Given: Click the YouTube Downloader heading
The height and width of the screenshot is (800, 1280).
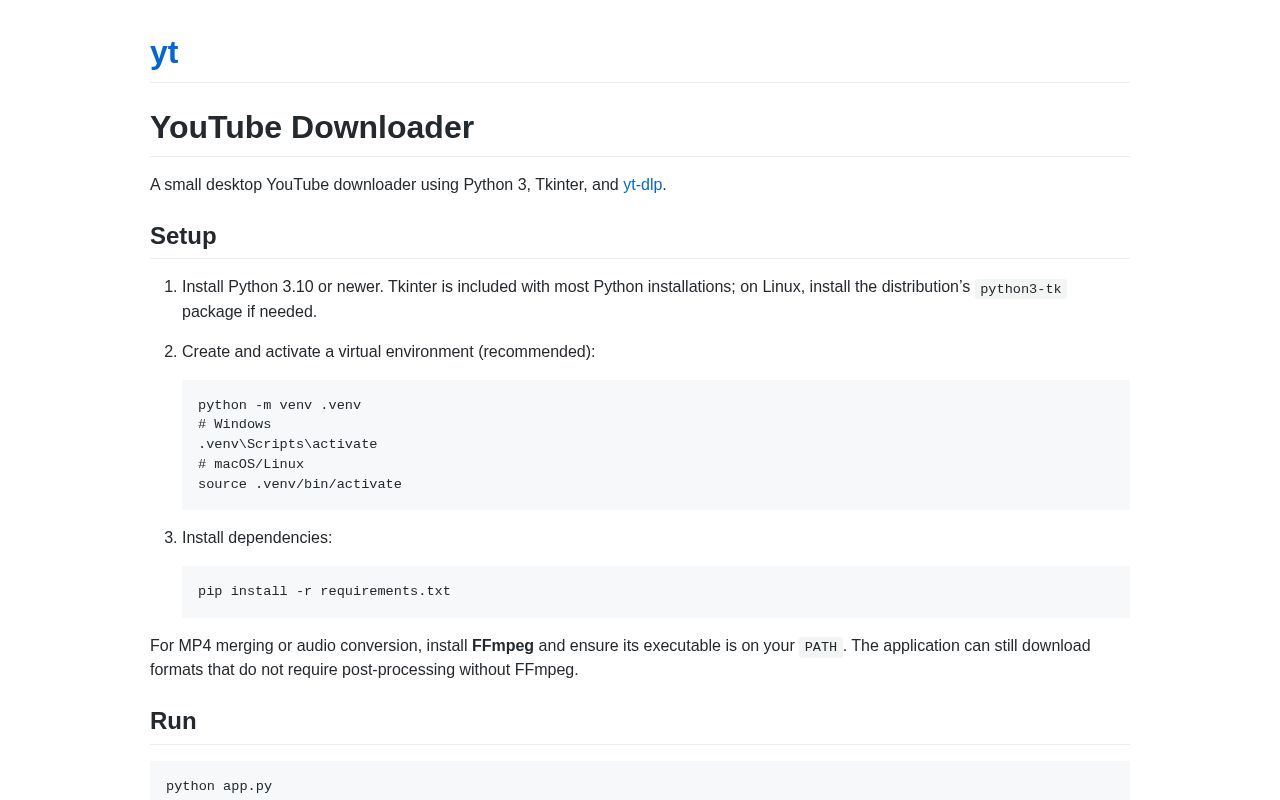Looking at the screenshot, I should click(312, 127).
